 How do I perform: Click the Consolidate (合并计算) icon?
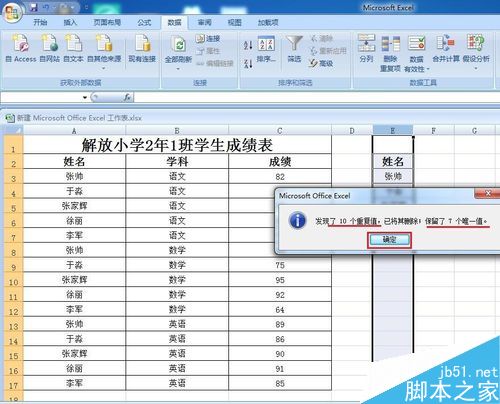point(445,44)
